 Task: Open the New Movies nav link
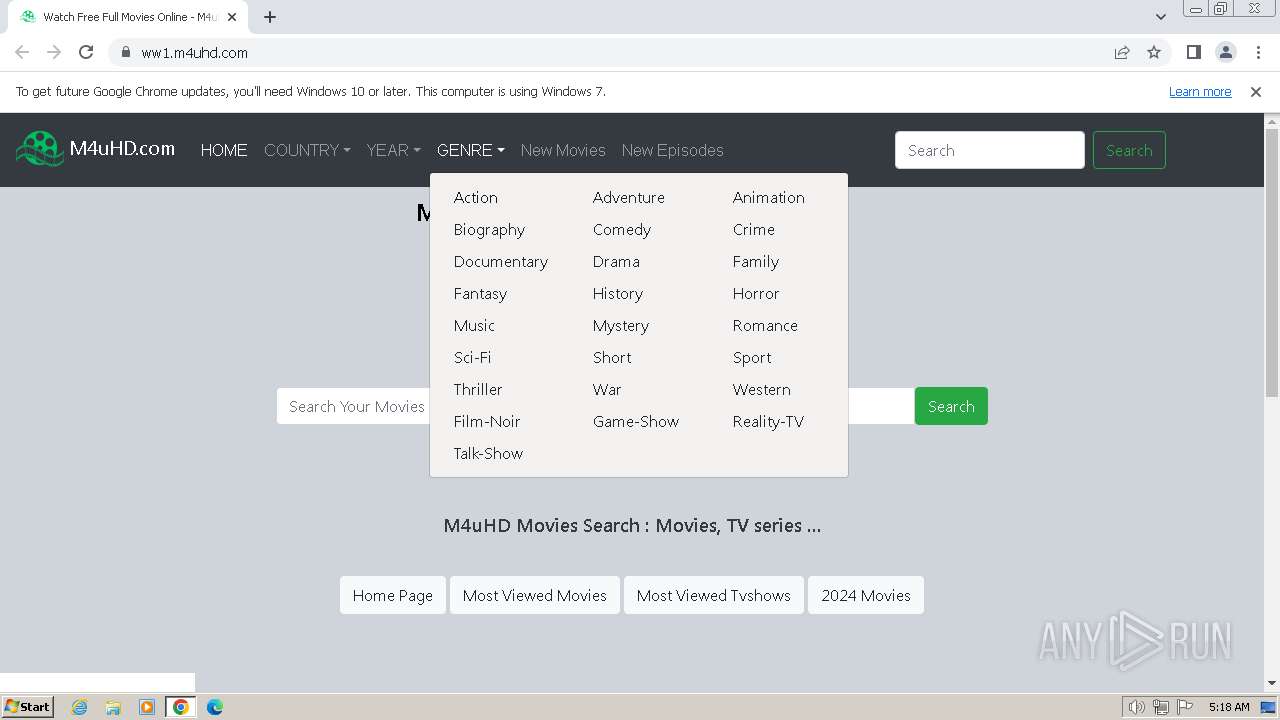pos(563,150)
